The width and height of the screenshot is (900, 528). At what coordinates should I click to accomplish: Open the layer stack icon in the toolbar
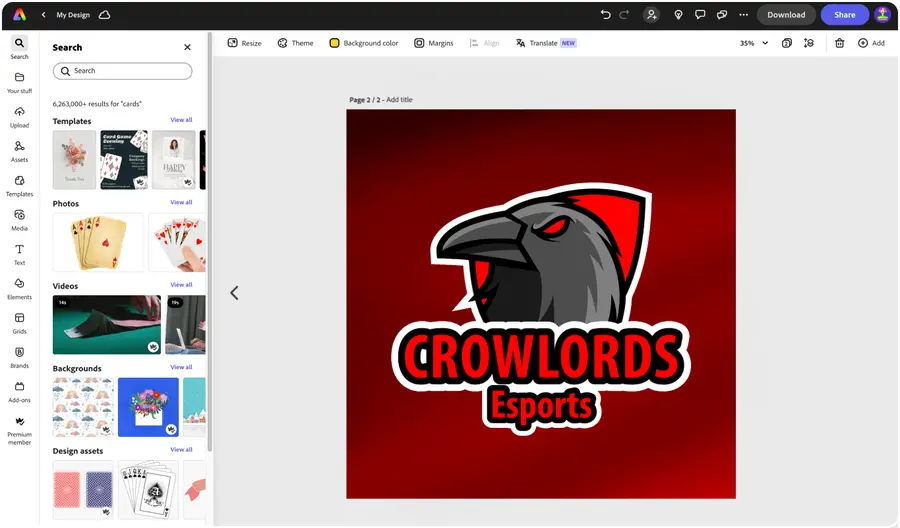click(x=809, y=43)
